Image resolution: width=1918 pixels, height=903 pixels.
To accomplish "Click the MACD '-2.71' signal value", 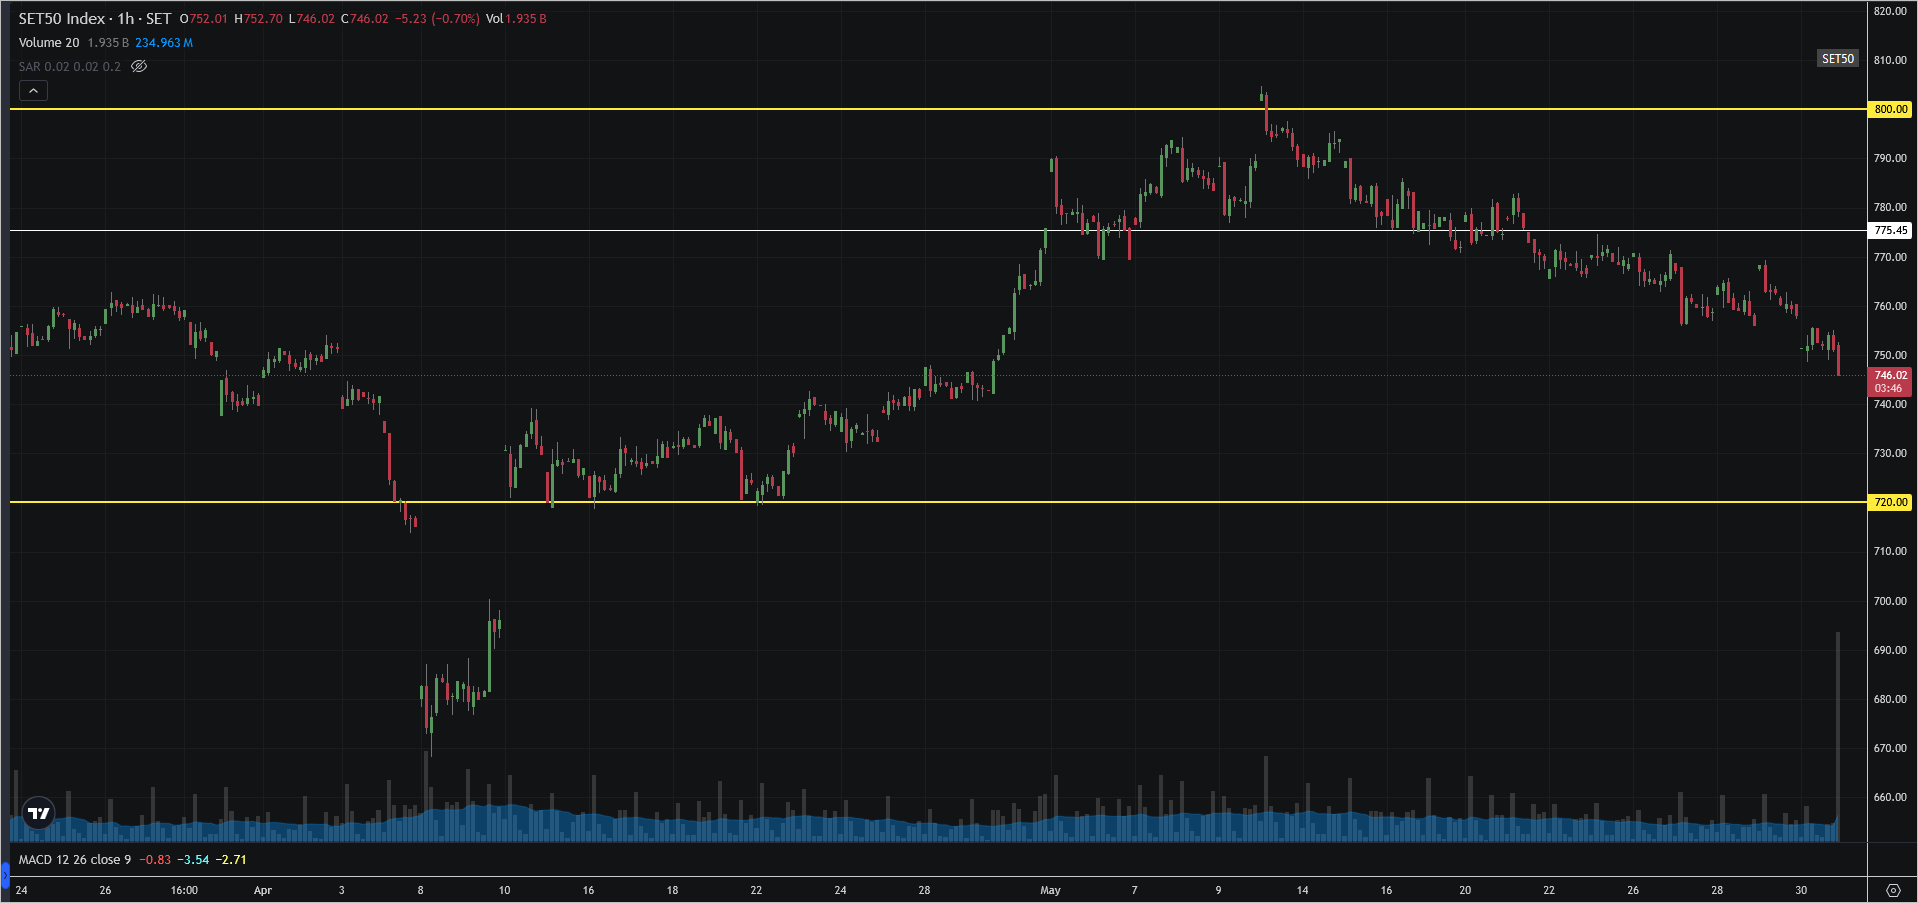I will coord(231,859).
